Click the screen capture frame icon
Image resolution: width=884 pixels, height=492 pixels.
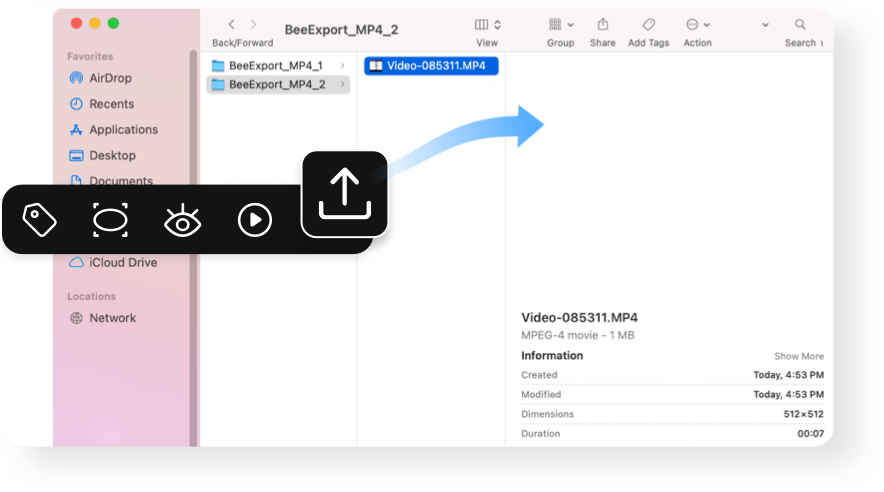pyautogui.click(x=111, y=220)
